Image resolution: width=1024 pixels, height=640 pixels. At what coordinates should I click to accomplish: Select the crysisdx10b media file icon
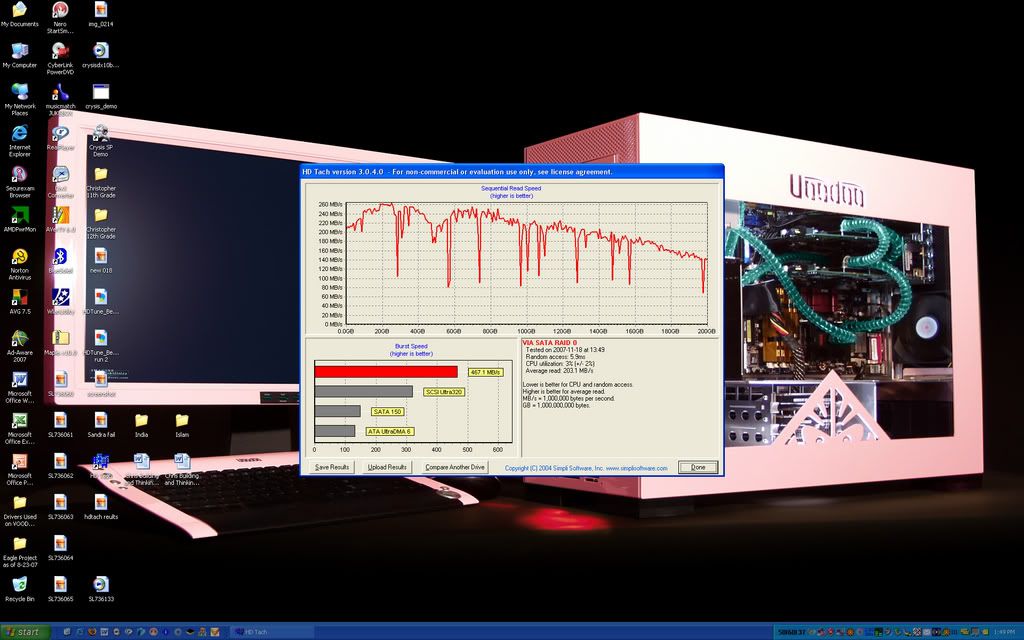pos(101,56)
